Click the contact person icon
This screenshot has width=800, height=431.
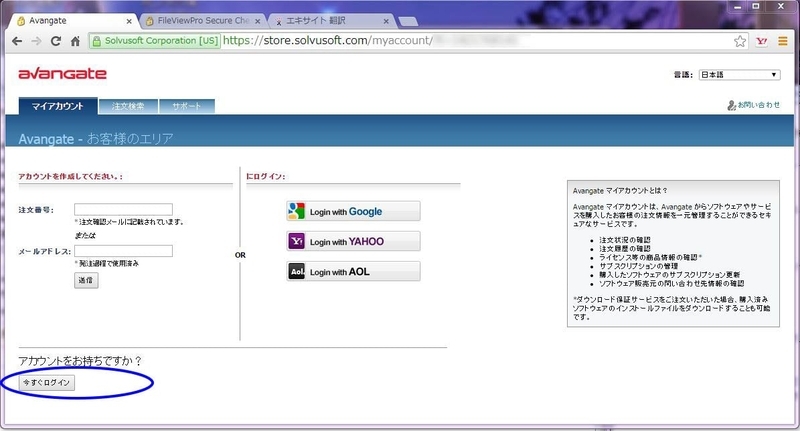(732, 105)
